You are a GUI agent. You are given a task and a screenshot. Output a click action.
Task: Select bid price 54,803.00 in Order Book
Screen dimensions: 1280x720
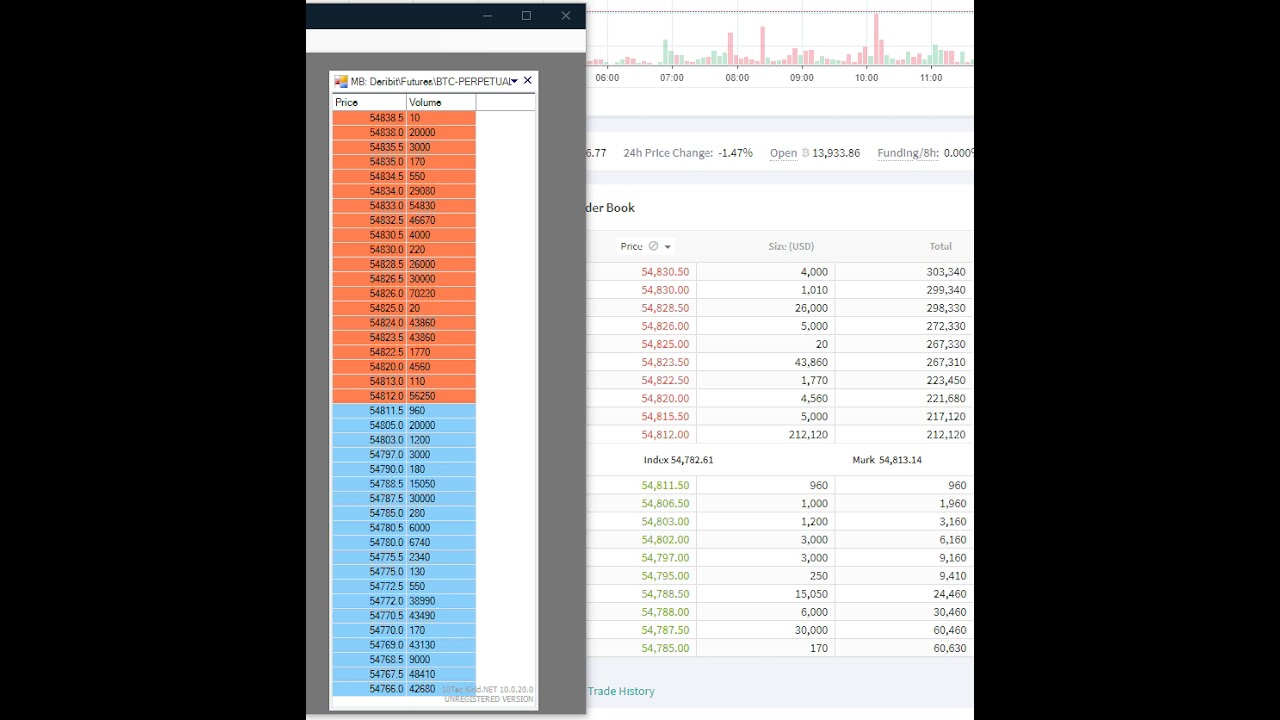[x=665, y=521]
